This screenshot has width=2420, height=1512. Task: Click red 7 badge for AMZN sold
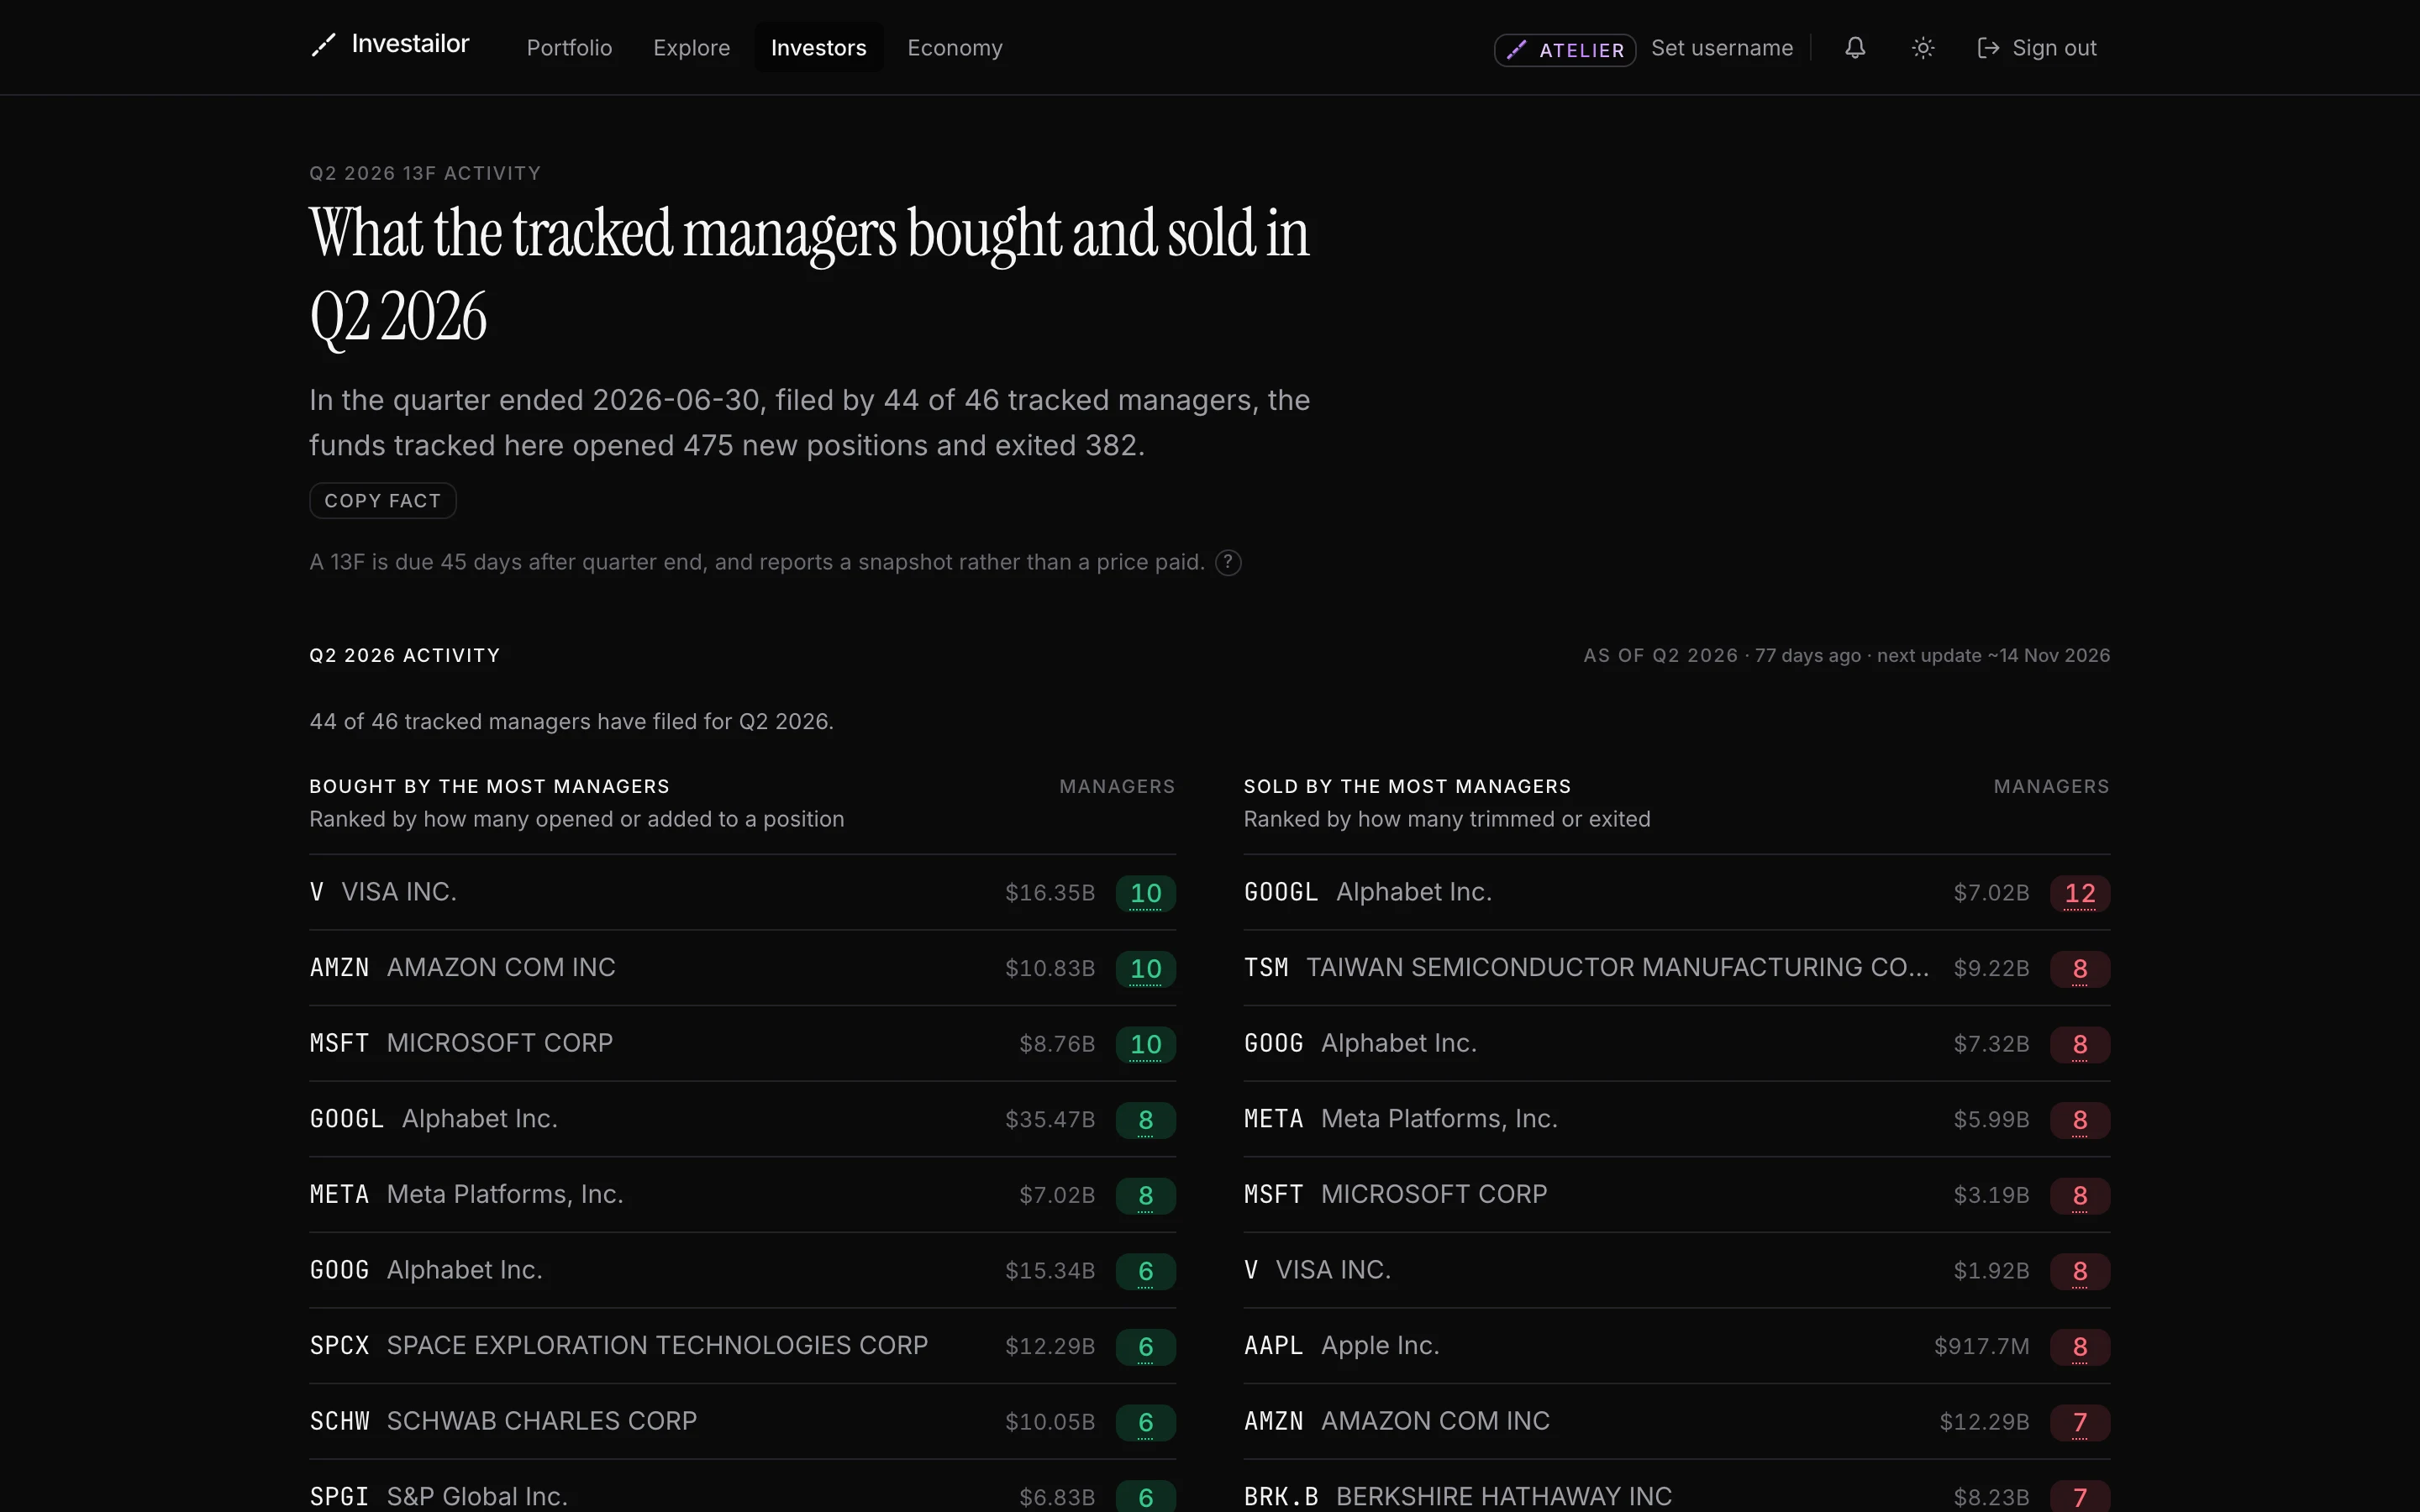point(2080,1422)
